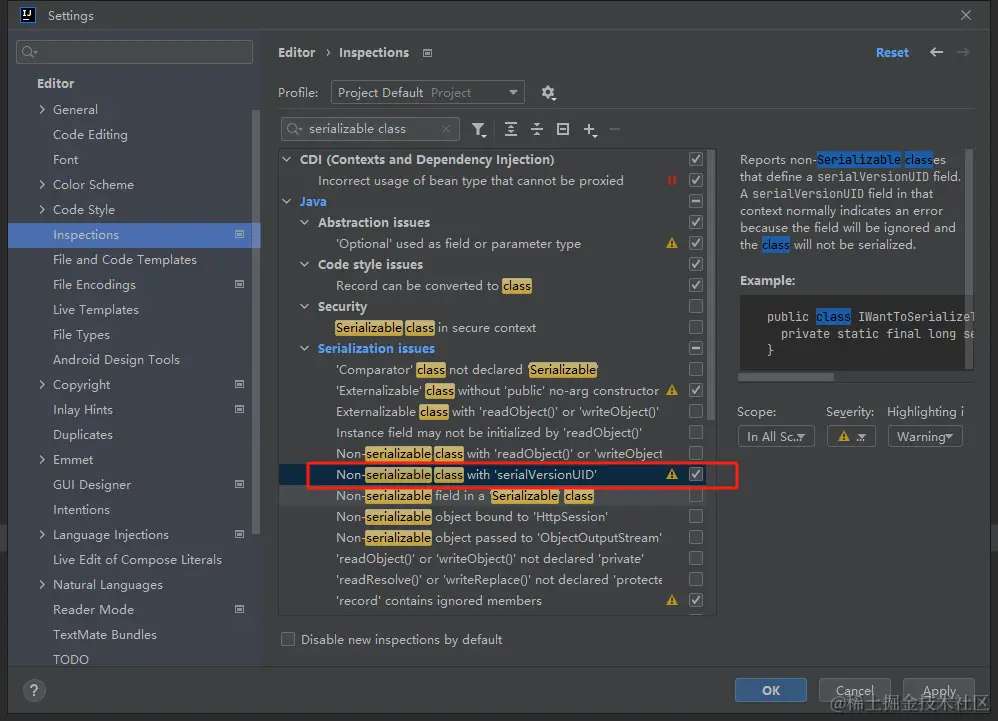Screen dimensions: 998x721
Task: Open the Warning highlighting dropdown
Action: pyautogui.click(x=925, y=437)
